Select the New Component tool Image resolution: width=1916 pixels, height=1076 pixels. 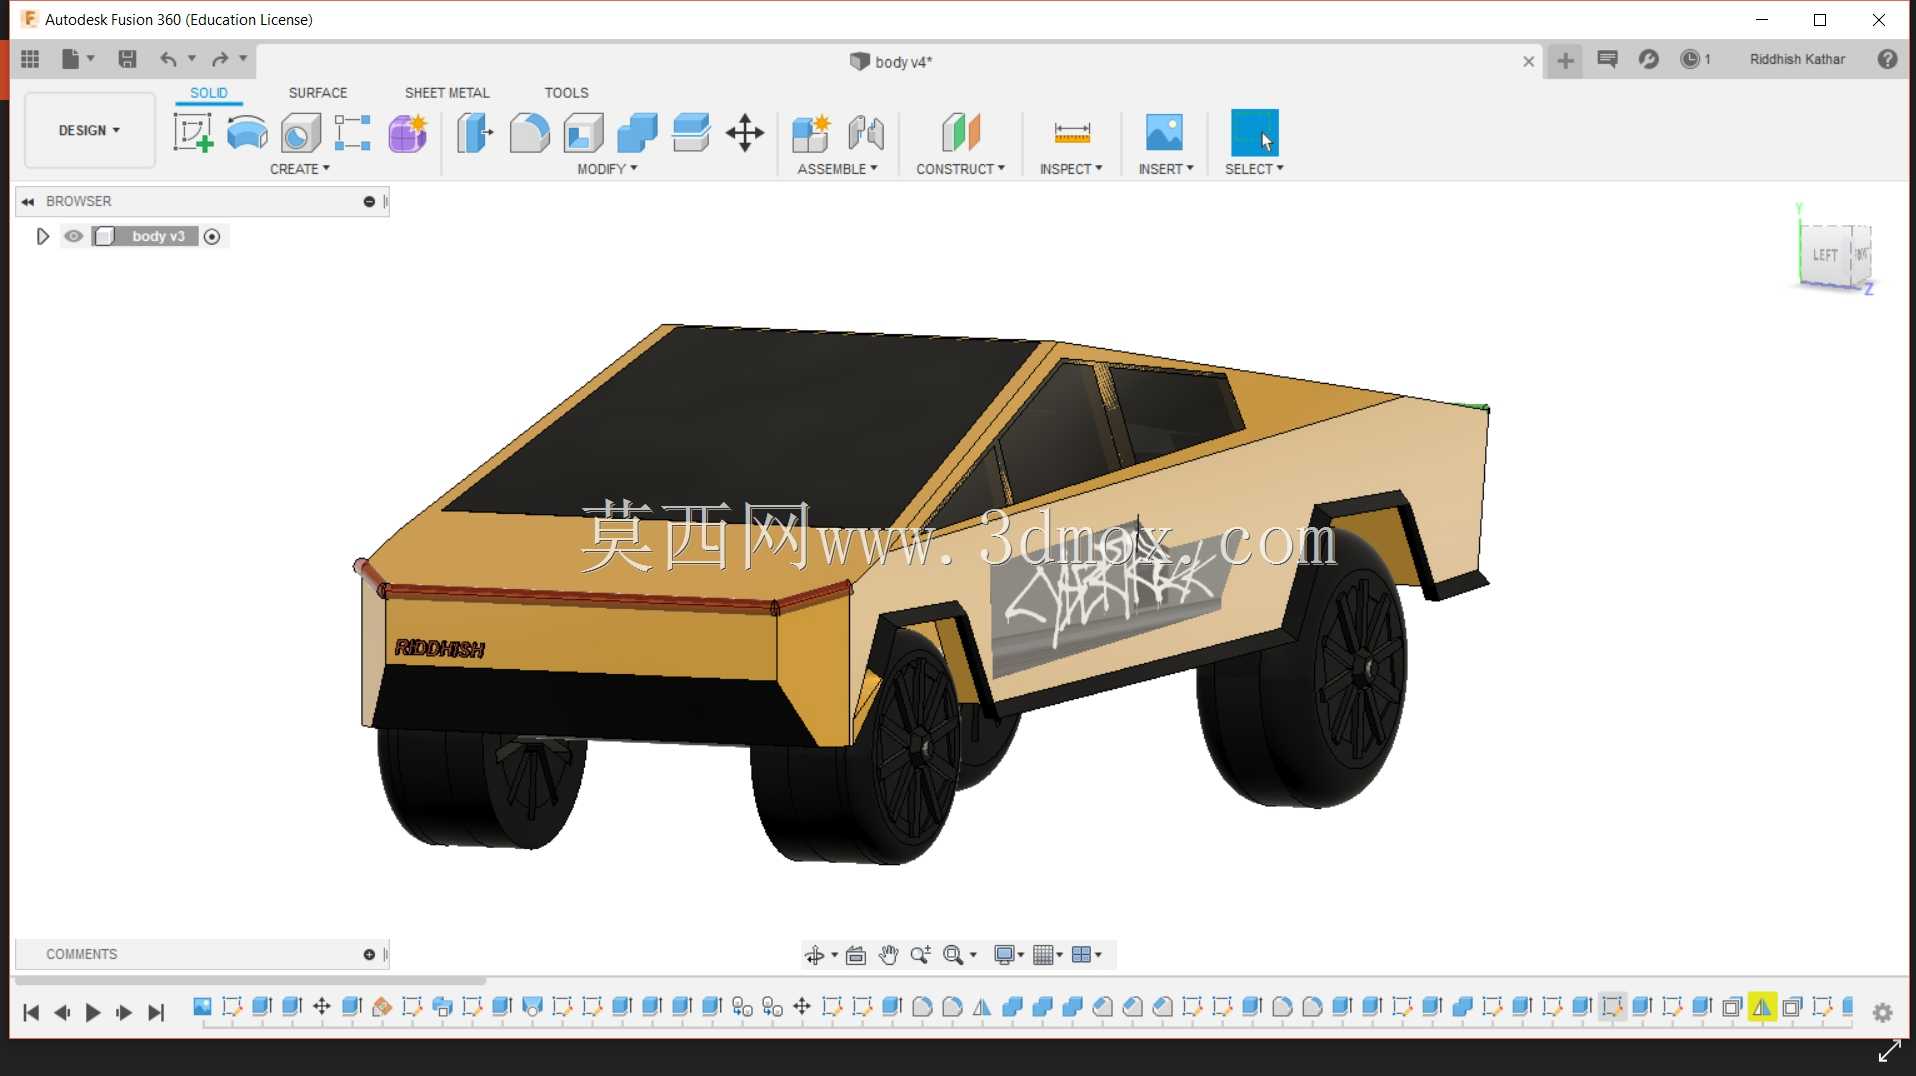point(811,132)
